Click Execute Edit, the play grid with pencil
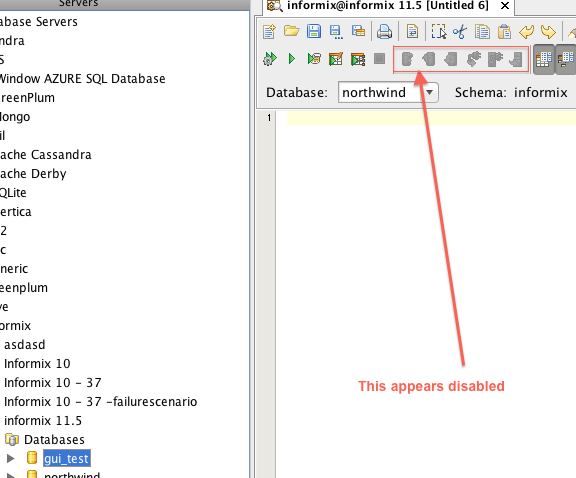 click(x=336, y=59)
